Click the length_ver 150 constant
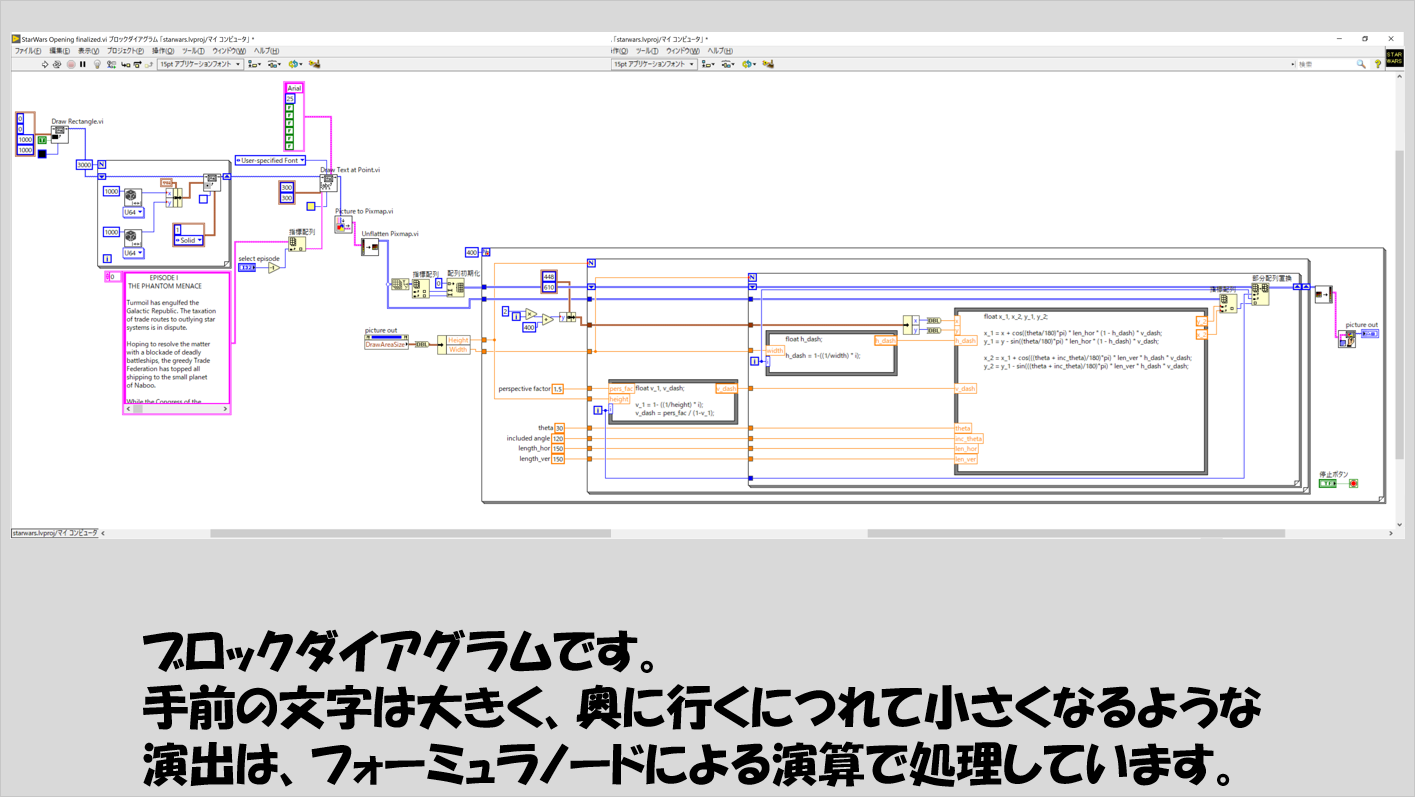The image size is (1415, 797). pyautogui.click(x=558, y=459)
